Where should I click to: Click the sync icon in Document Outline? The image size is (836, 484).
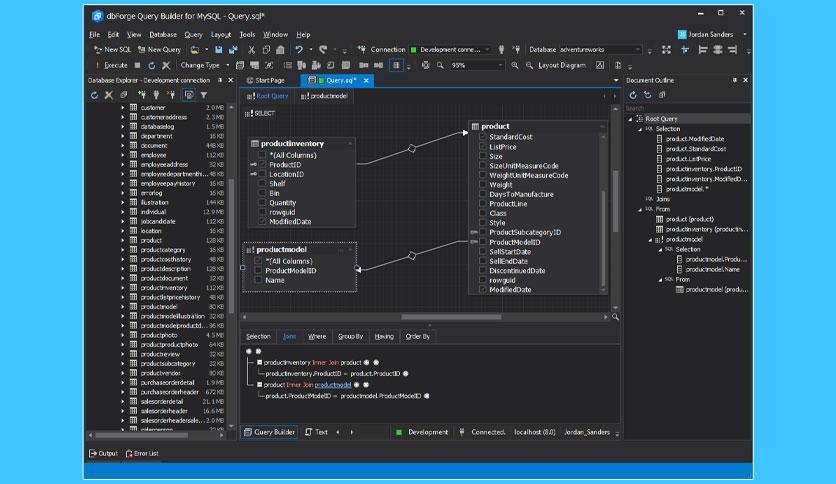coord(647,95)
